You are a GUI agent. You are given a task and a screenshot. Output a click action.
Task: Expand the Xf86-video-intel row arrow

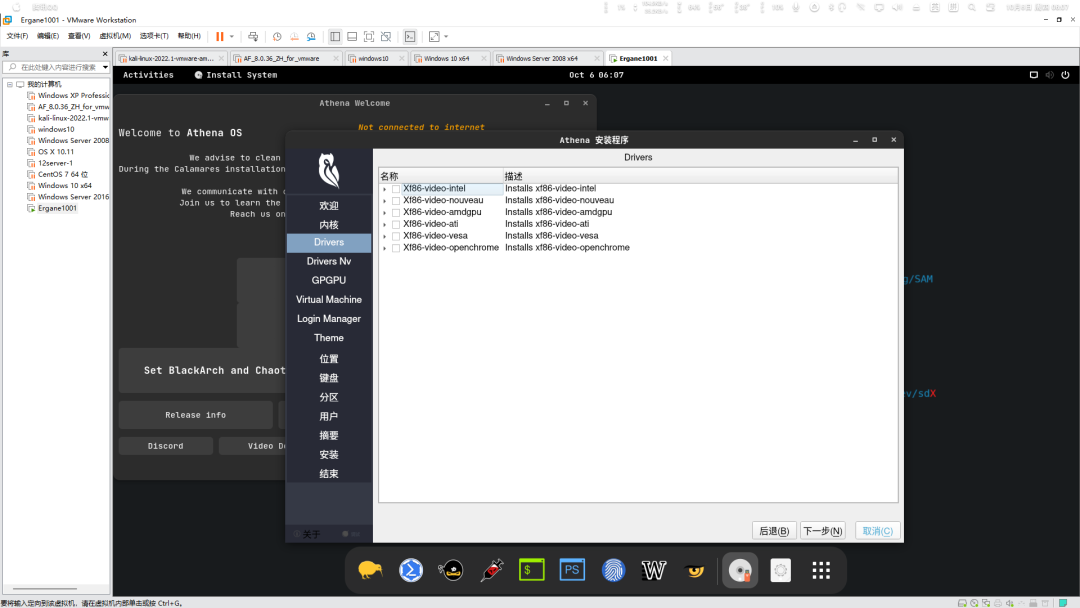tap(384, 189)
